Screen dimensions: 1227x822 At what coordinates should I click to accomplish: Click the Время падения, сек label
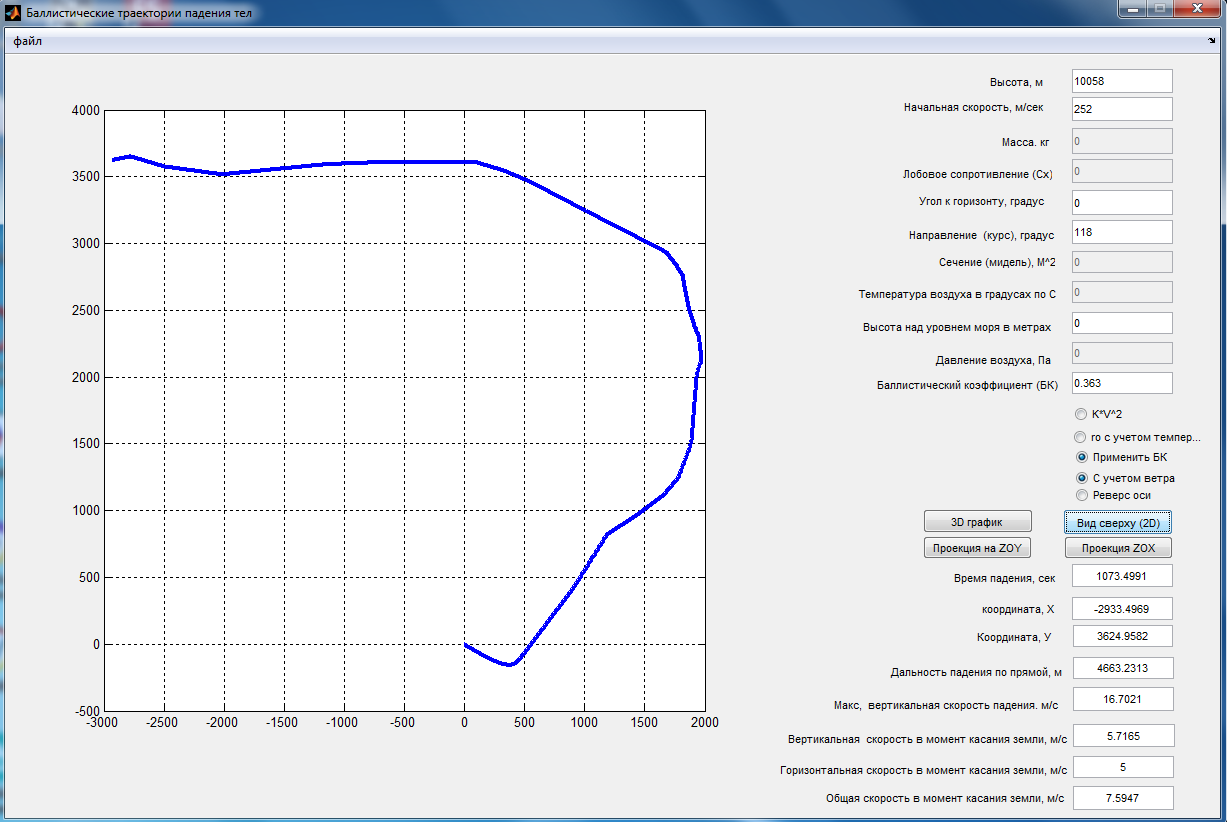point(1004,578)
